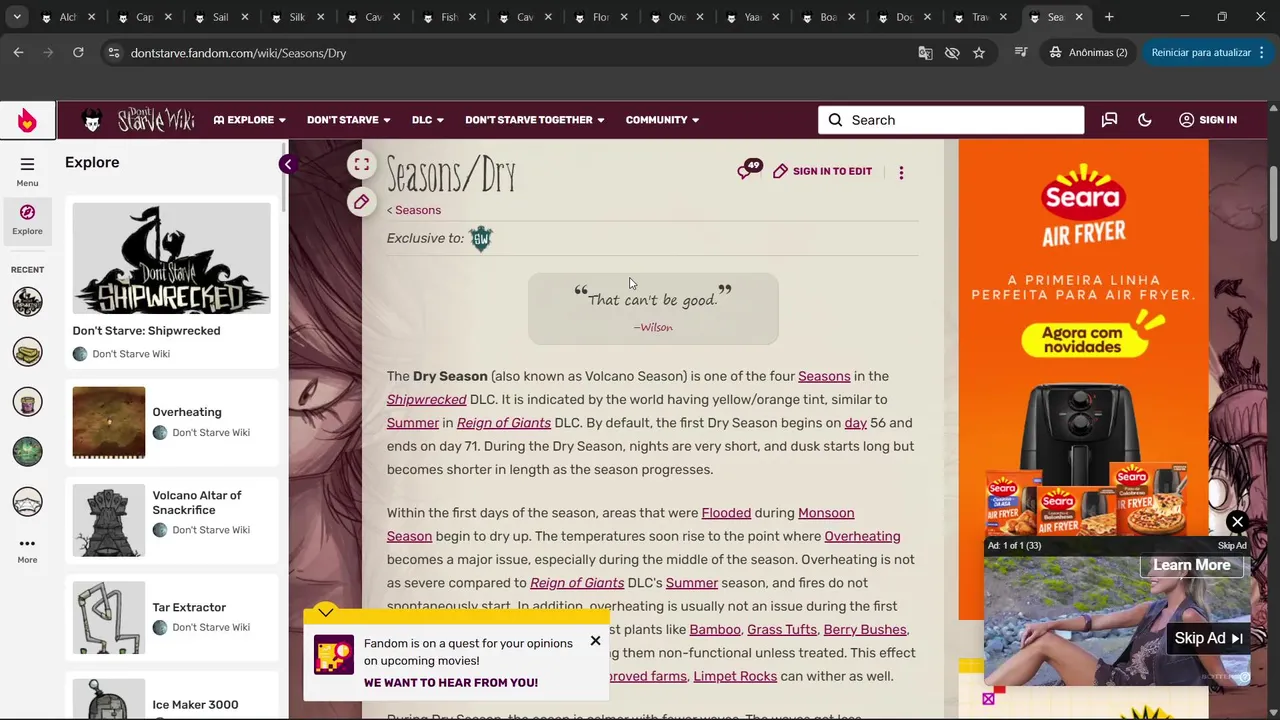Expand the EXPLORE menu

(250, 120)
